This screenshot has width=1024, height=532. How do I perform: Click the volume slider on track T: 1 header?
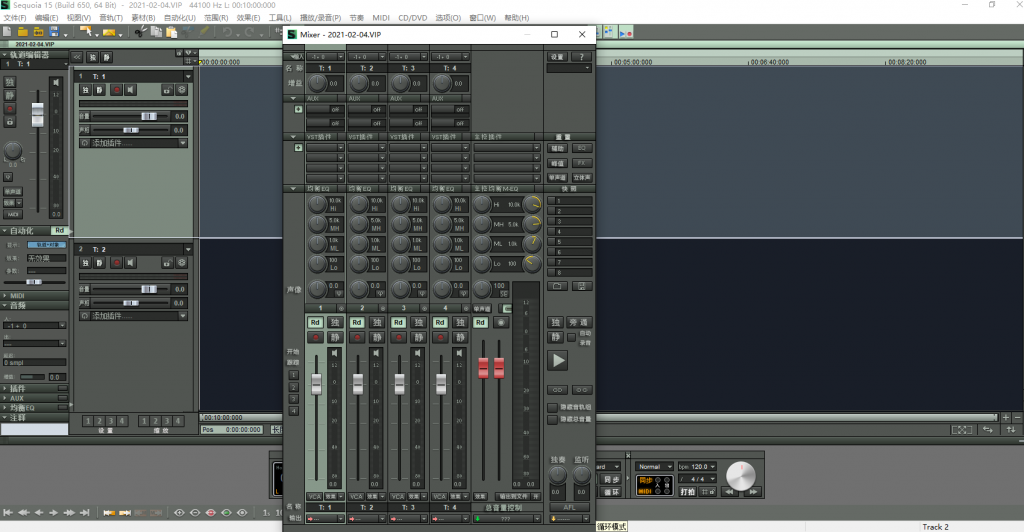[x=149, y=116]
